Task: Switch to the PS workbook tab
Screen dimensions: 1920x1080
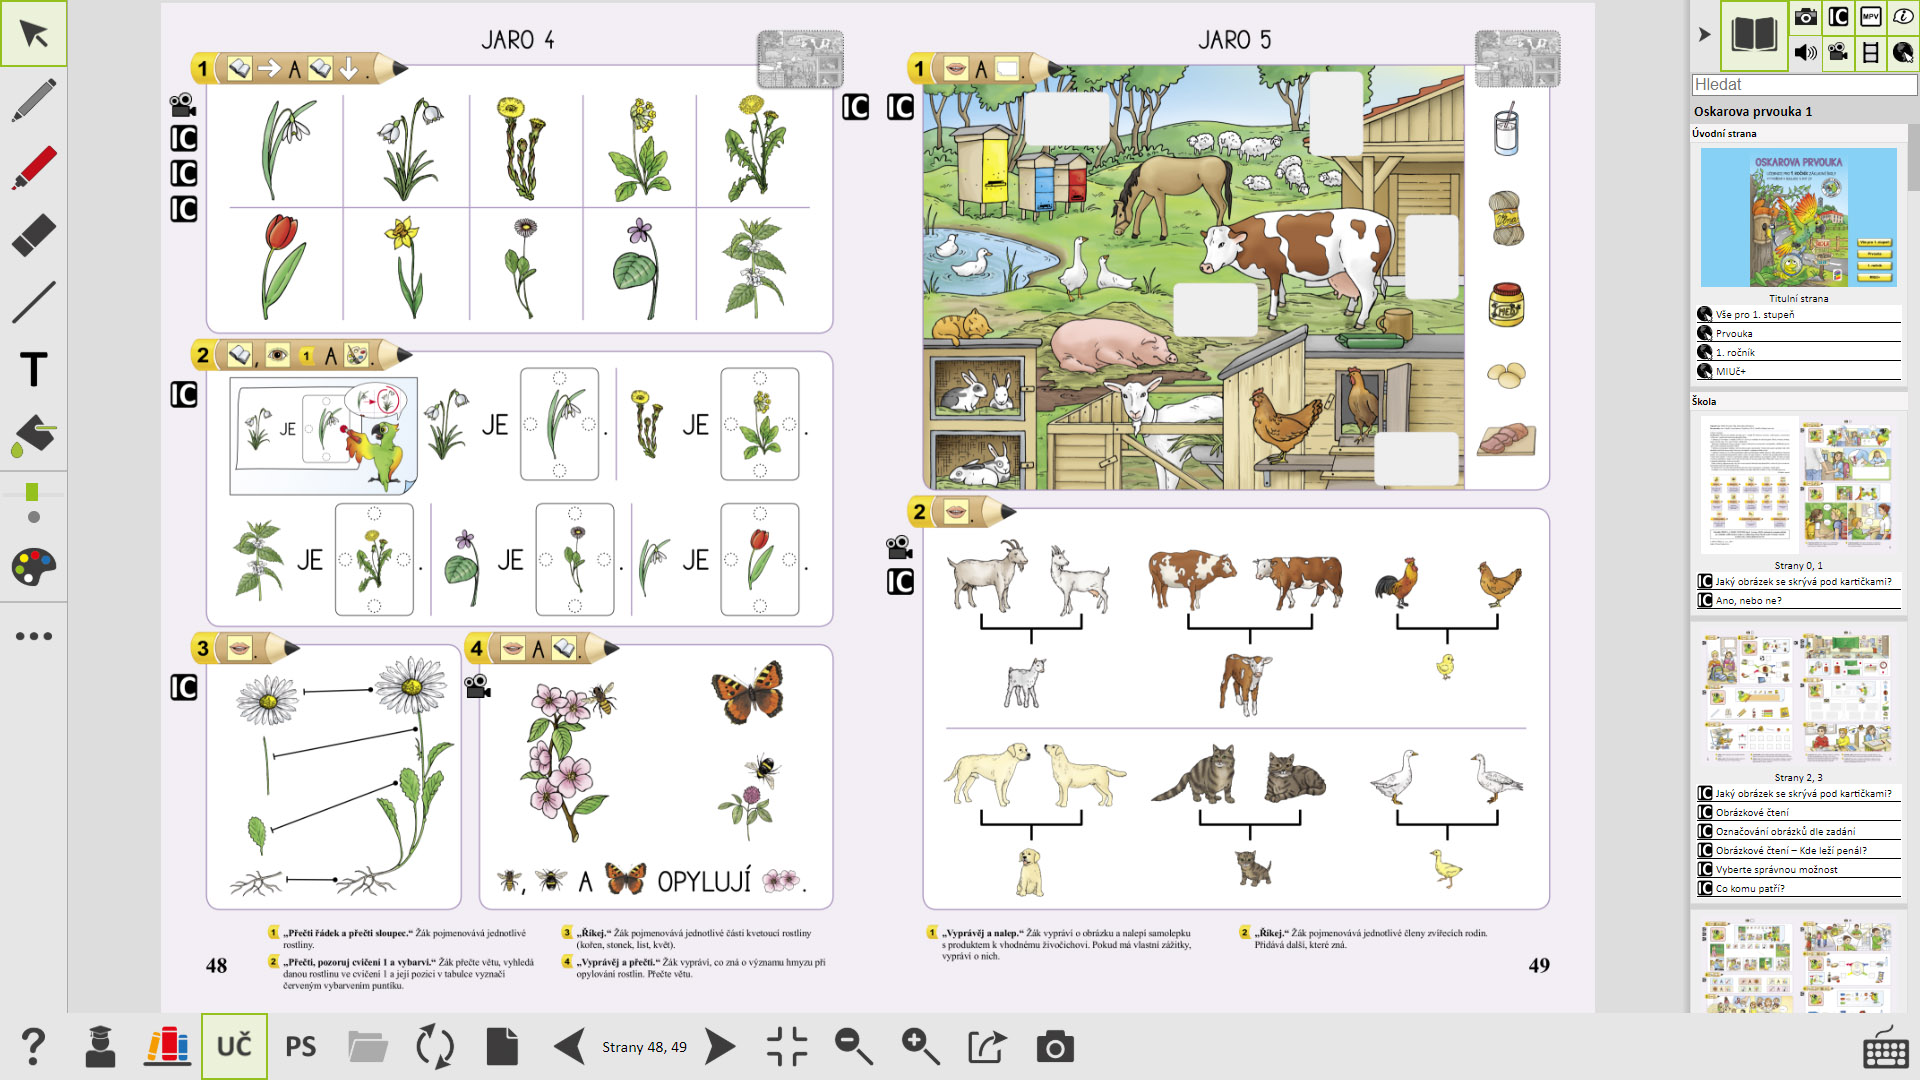Action: (301, 1047)
